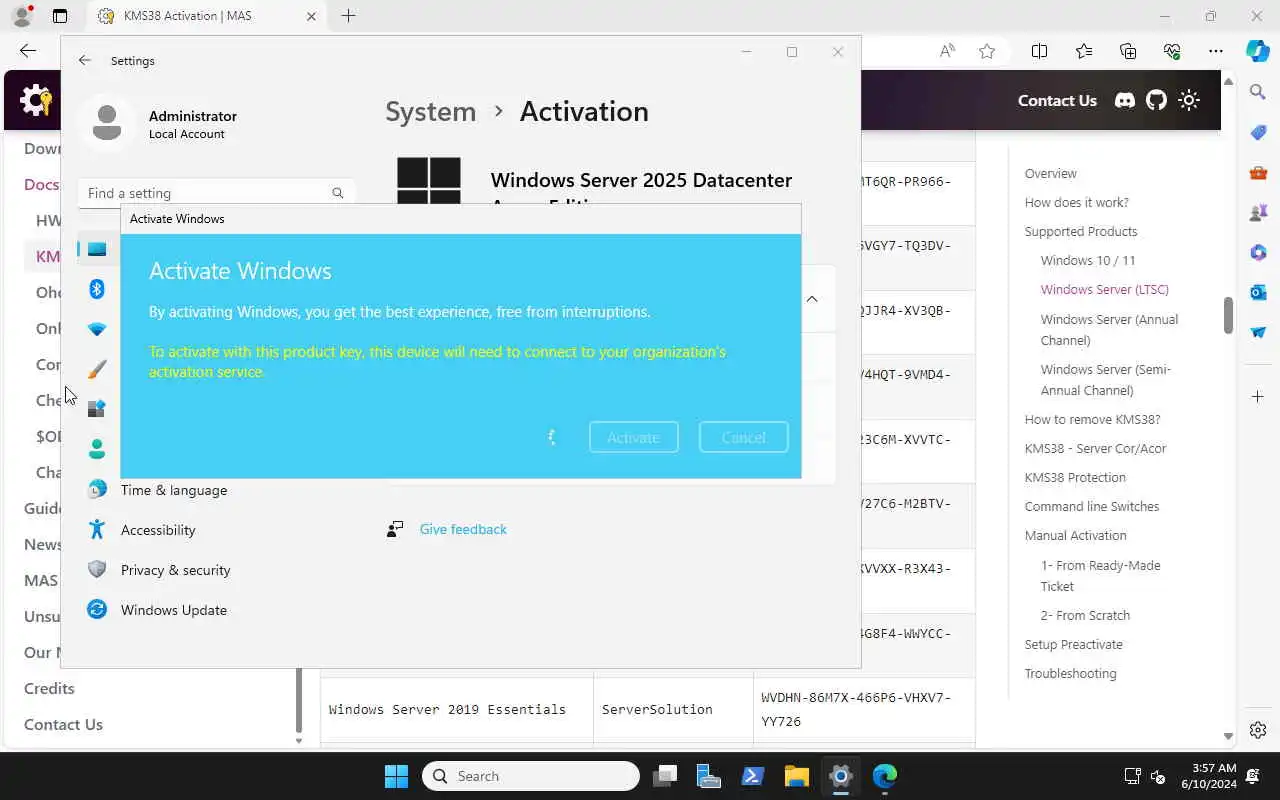Screen dimensions: 1280x800
Task: Click the Edge profile avatar icon
Action: point(21,16)
